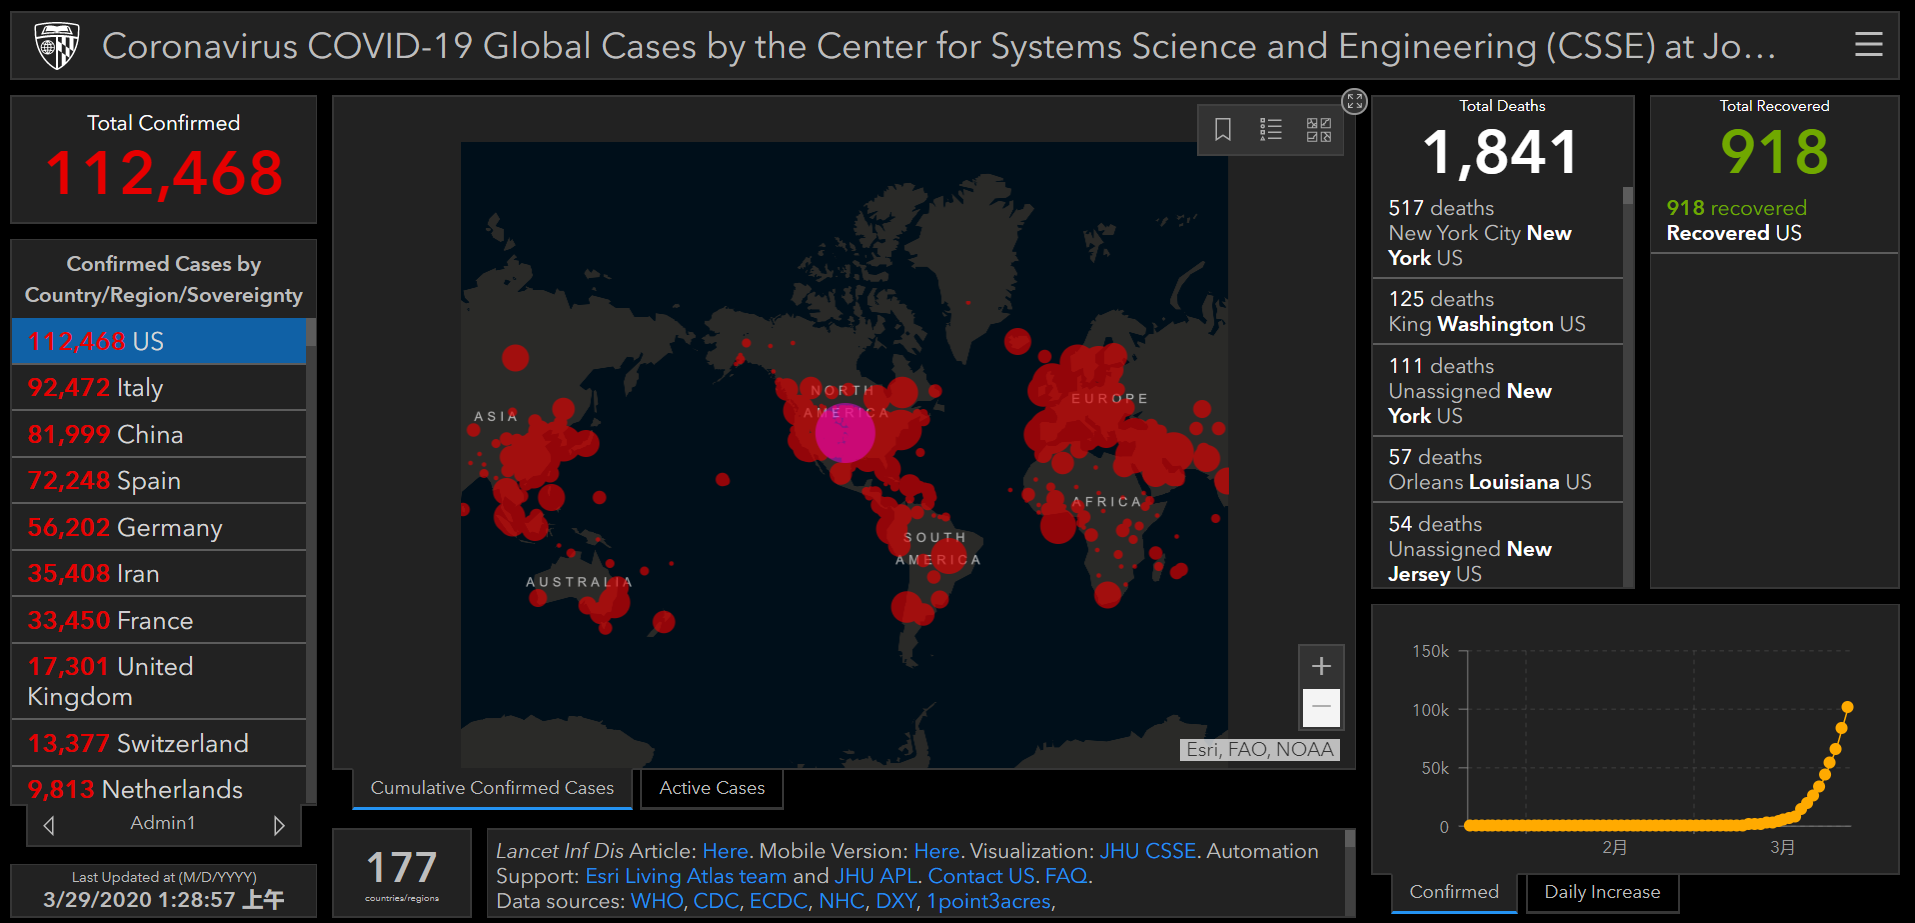The height and width of the screenshot is (923, 1915).
Task: Select the Daily Increase chart tab
Action: (x=1602, y=892)
